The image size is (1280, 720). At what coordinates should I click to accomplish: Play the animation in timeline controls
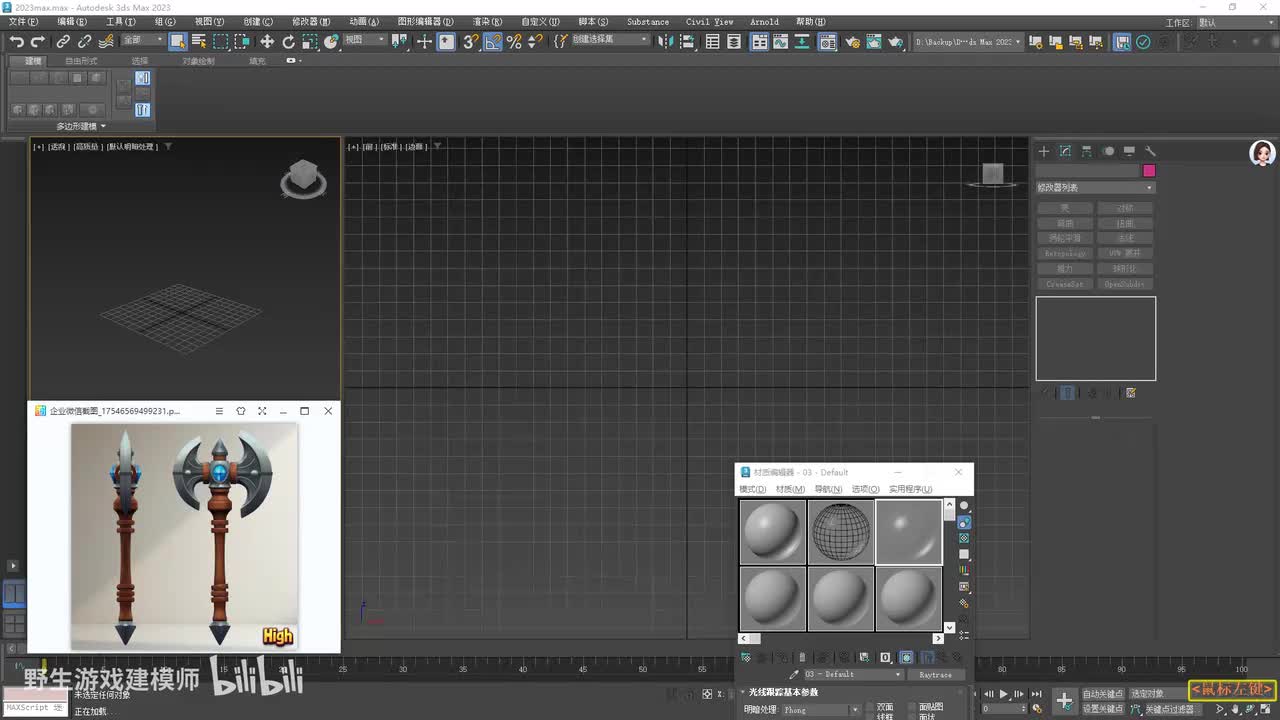tap(1004, 694)
